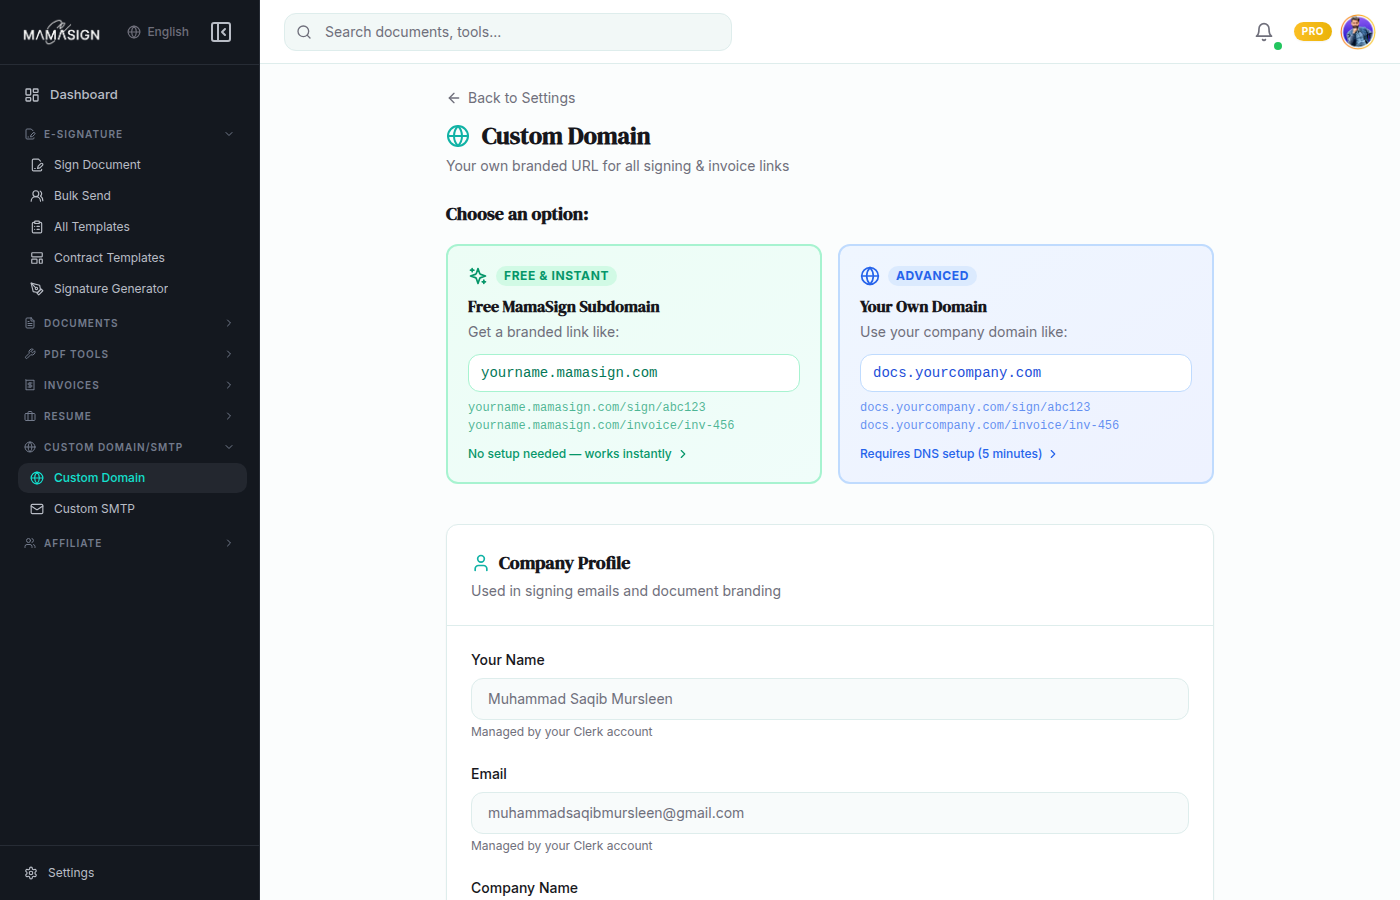Click the yourname.mamasign.com/sign/abc123 sample URL
This screenshot has width=1400, height=900.
[x=587, y=407]
